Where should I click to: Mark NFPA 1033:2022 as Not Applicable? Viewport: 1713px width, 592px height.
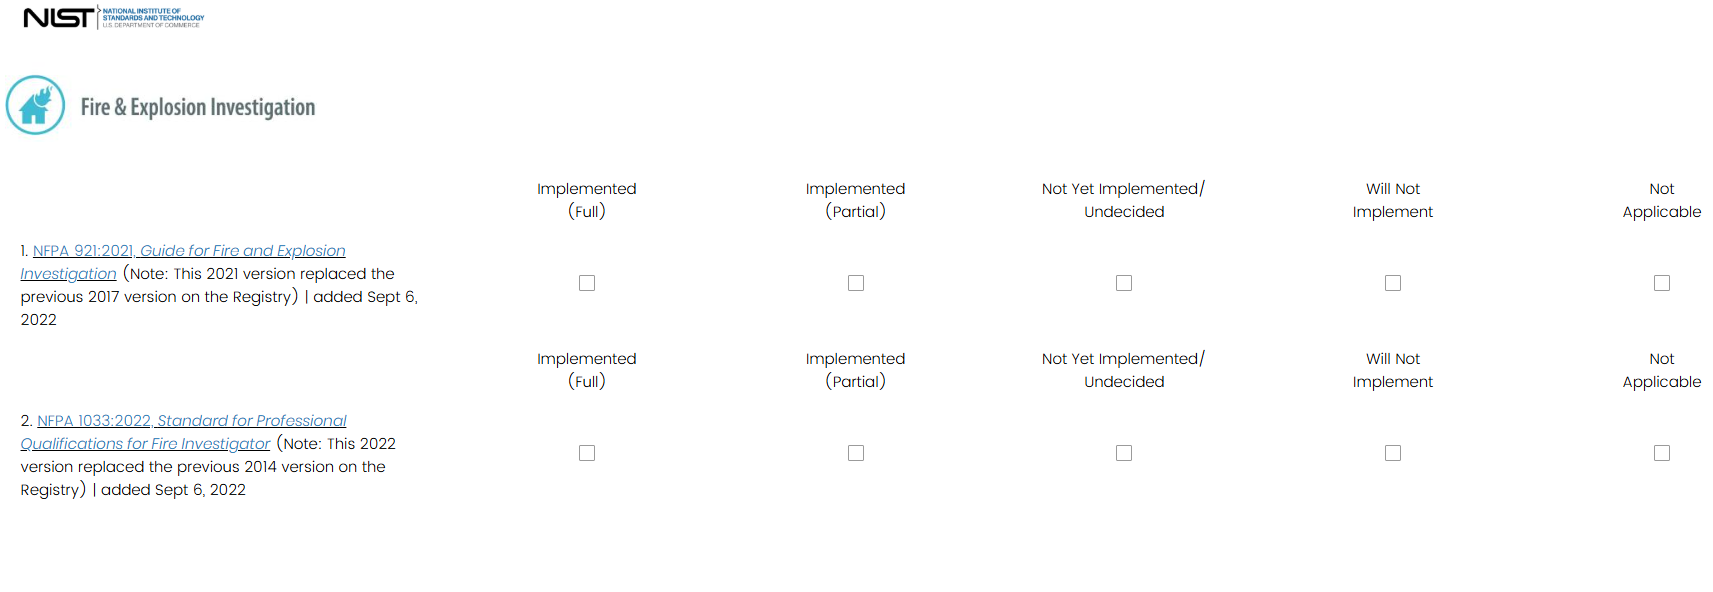(x=1662, y=453)
